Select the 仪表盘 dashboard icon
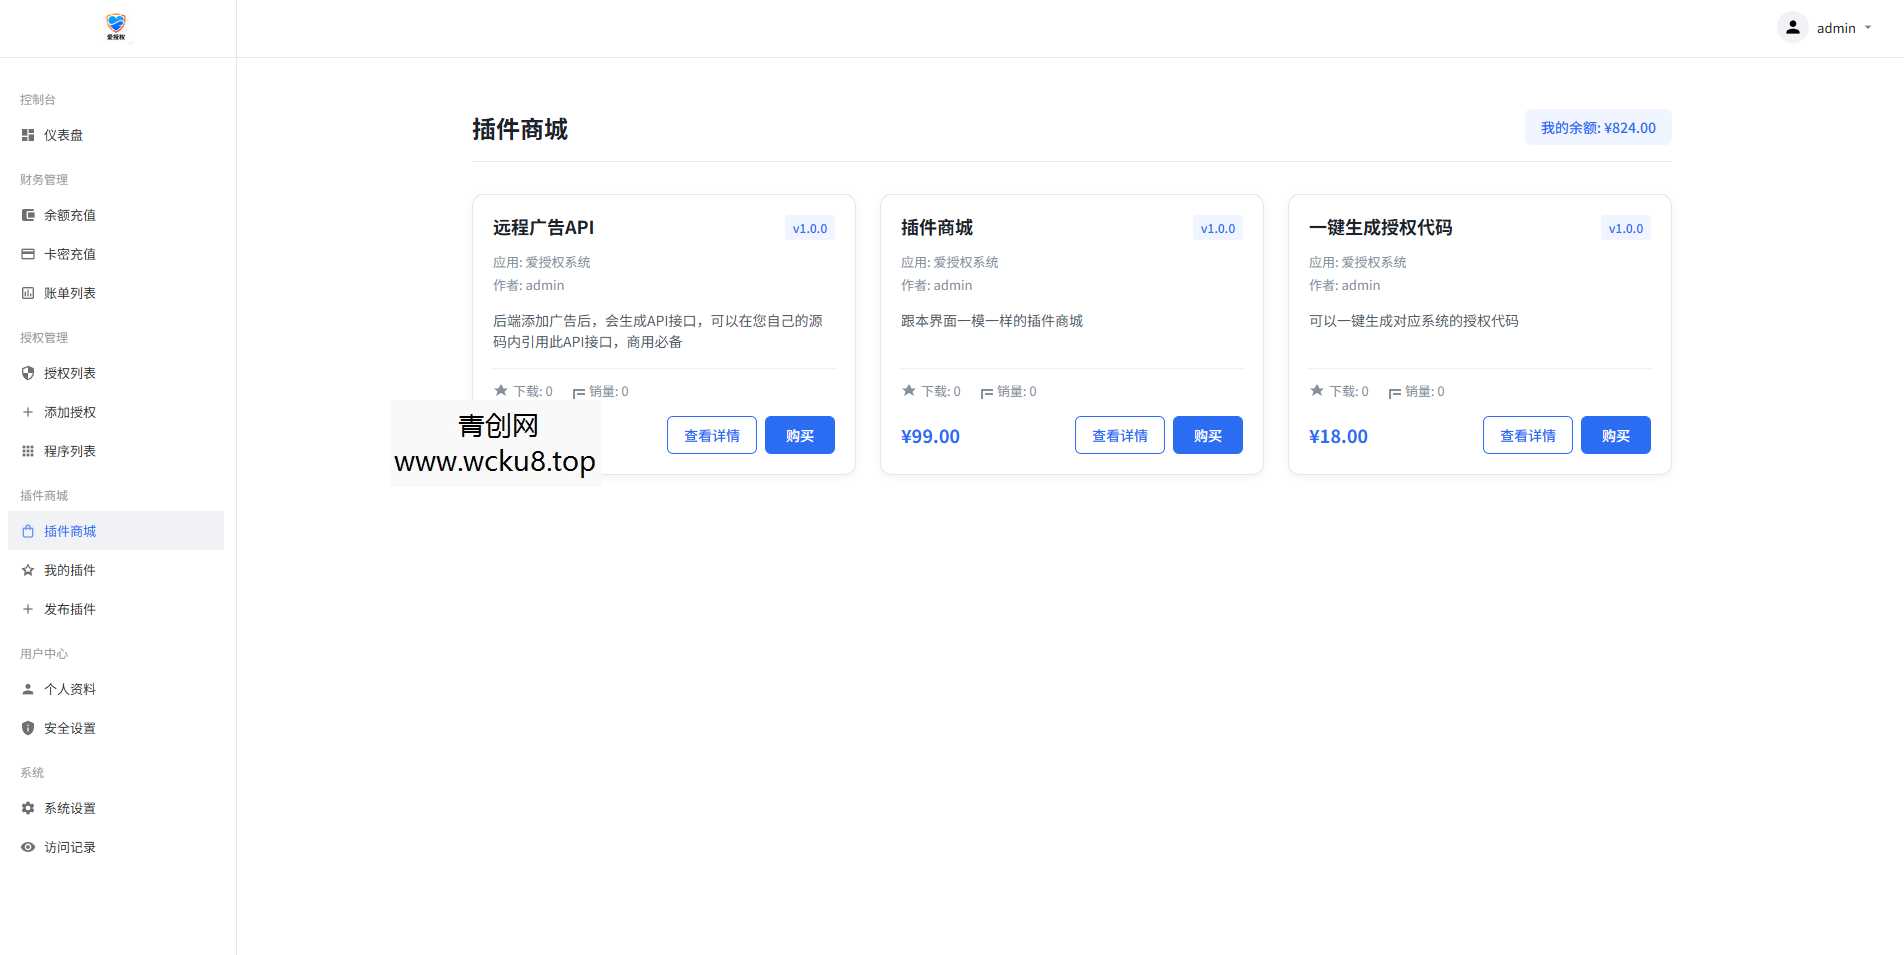The height and width of the screenshot is (955, 1904). pos(27,135)
